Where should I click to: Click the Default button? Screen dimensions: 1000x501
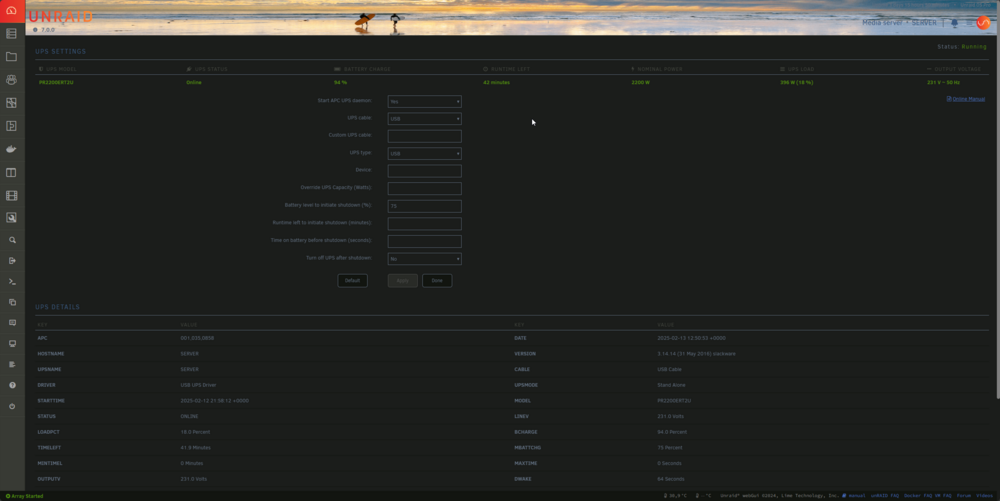click(x=352, y=280)
